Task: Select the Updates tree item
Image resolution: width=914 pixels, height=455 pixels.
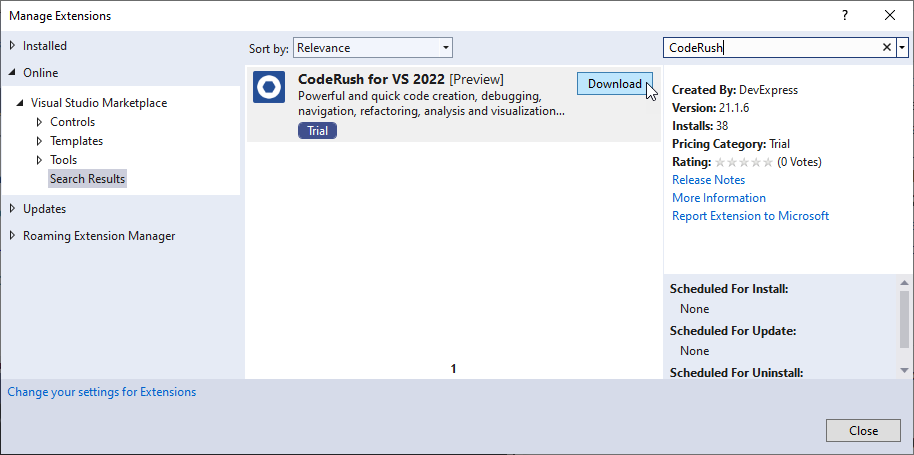Action: tap(44, 209)
